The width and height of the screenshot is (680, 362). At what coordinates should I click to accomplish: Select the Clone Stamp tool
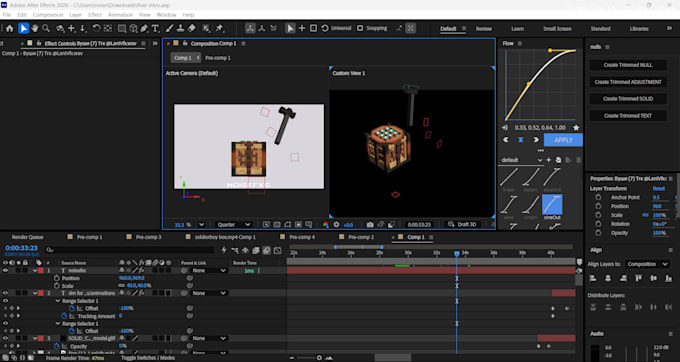180,29
